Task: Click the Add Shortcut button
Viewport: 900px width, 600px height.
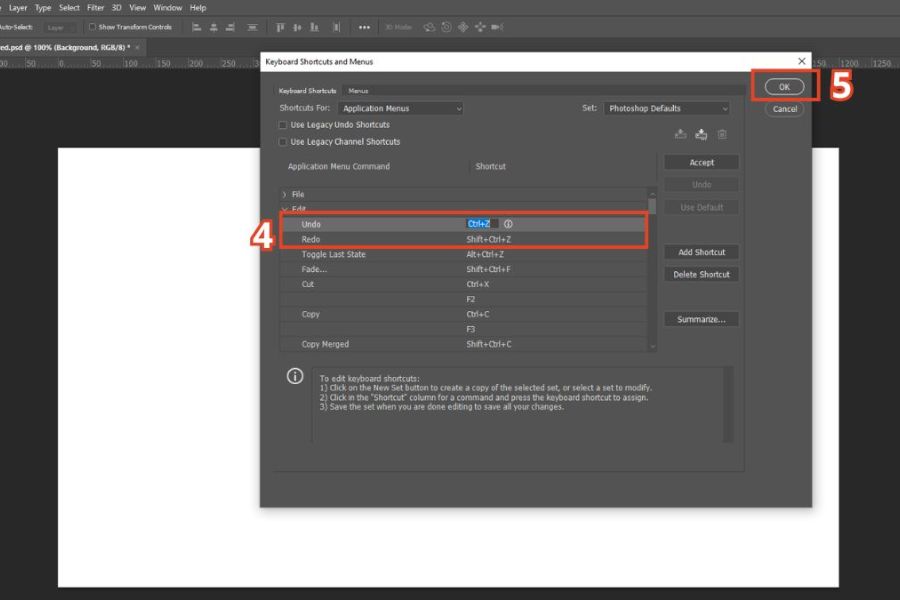Action: tap(701, 252)
